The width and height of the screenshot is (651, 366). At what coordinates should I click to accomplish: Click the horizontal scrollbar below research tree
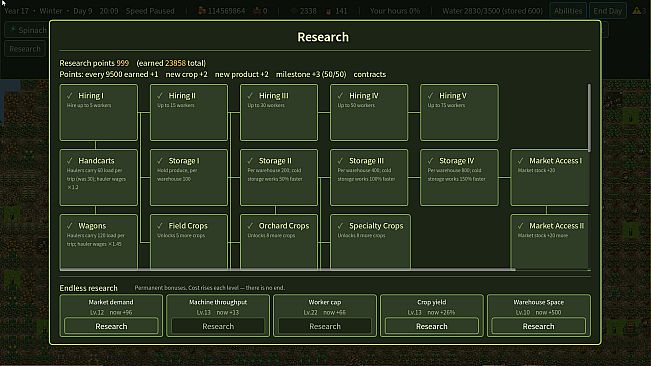[x=287, y=270]
